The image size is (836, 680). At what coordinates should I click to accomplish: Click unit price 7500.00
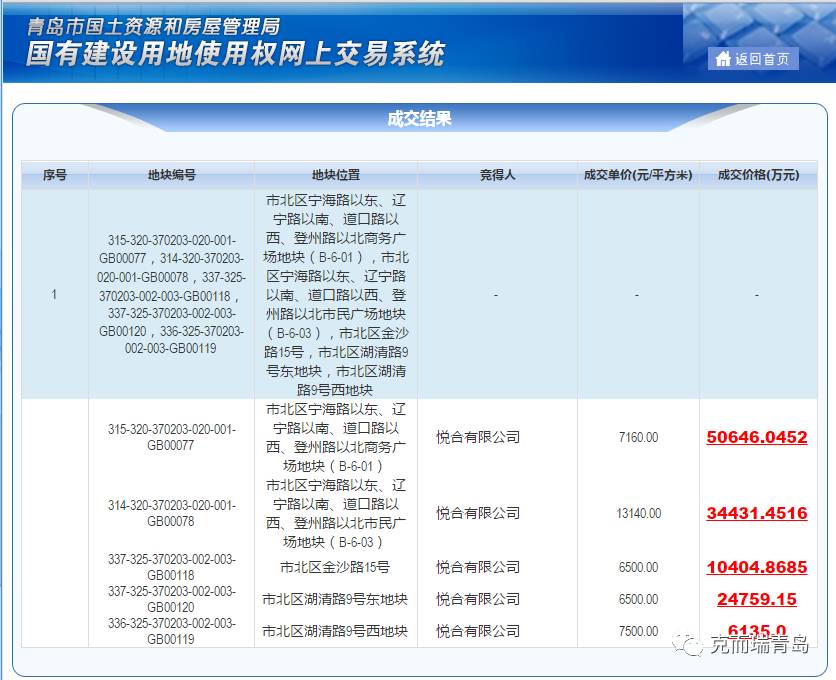[x=638, y=631]
